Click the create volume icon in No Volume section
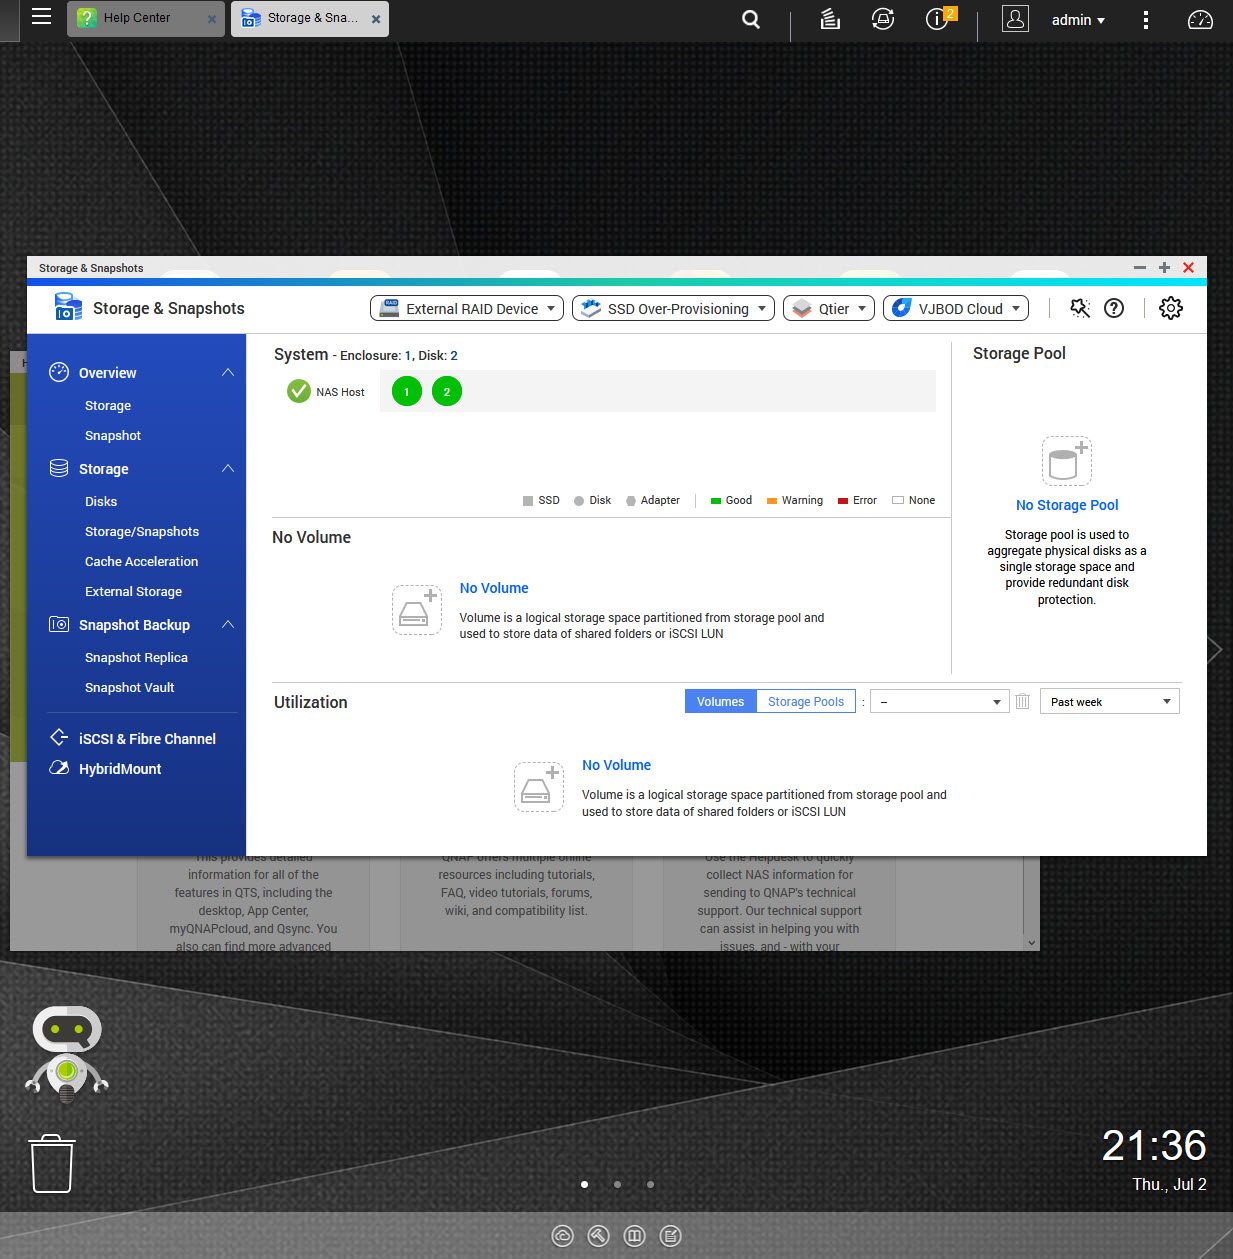 [417, 610]
